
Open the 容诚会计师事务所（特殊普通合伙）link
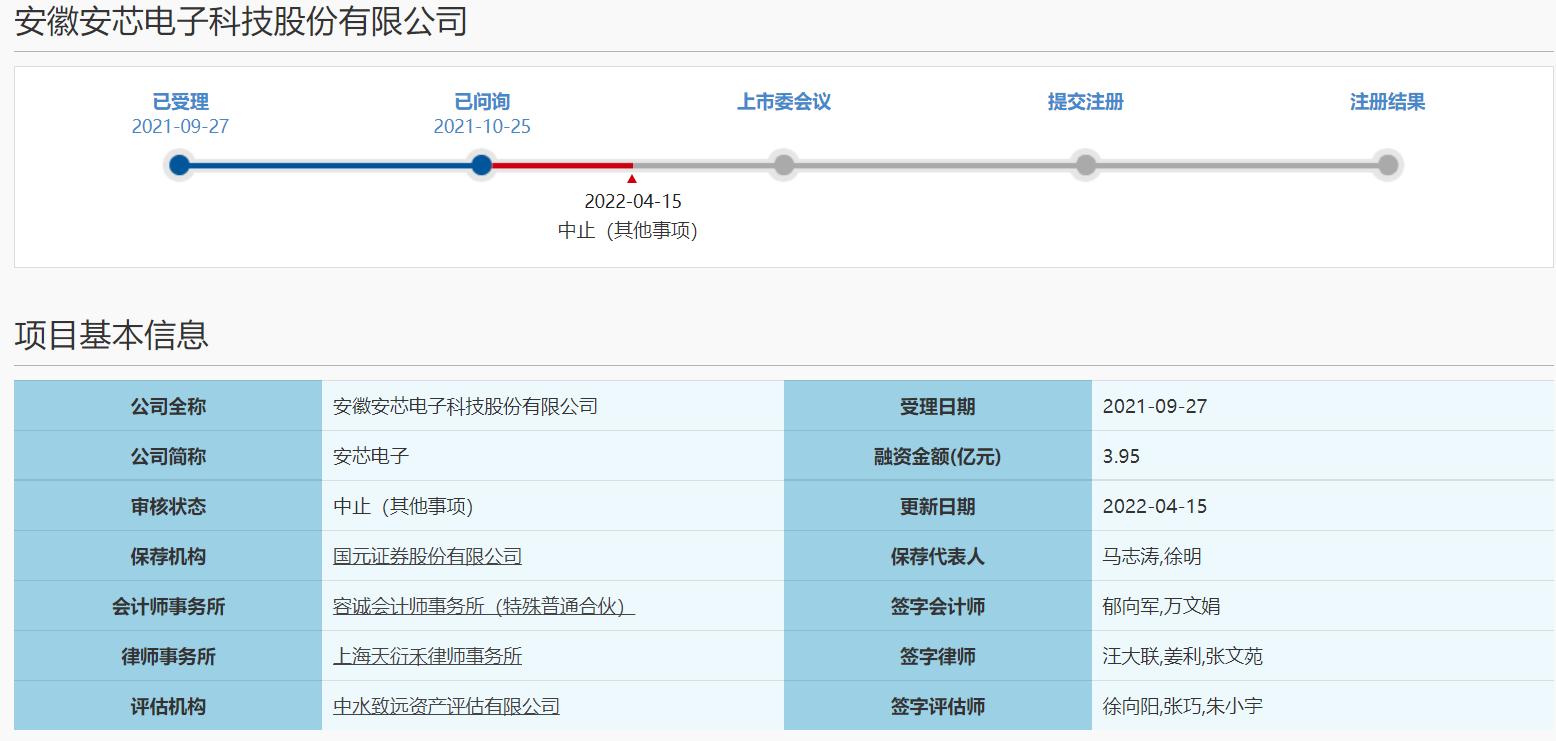pos(484,607)
